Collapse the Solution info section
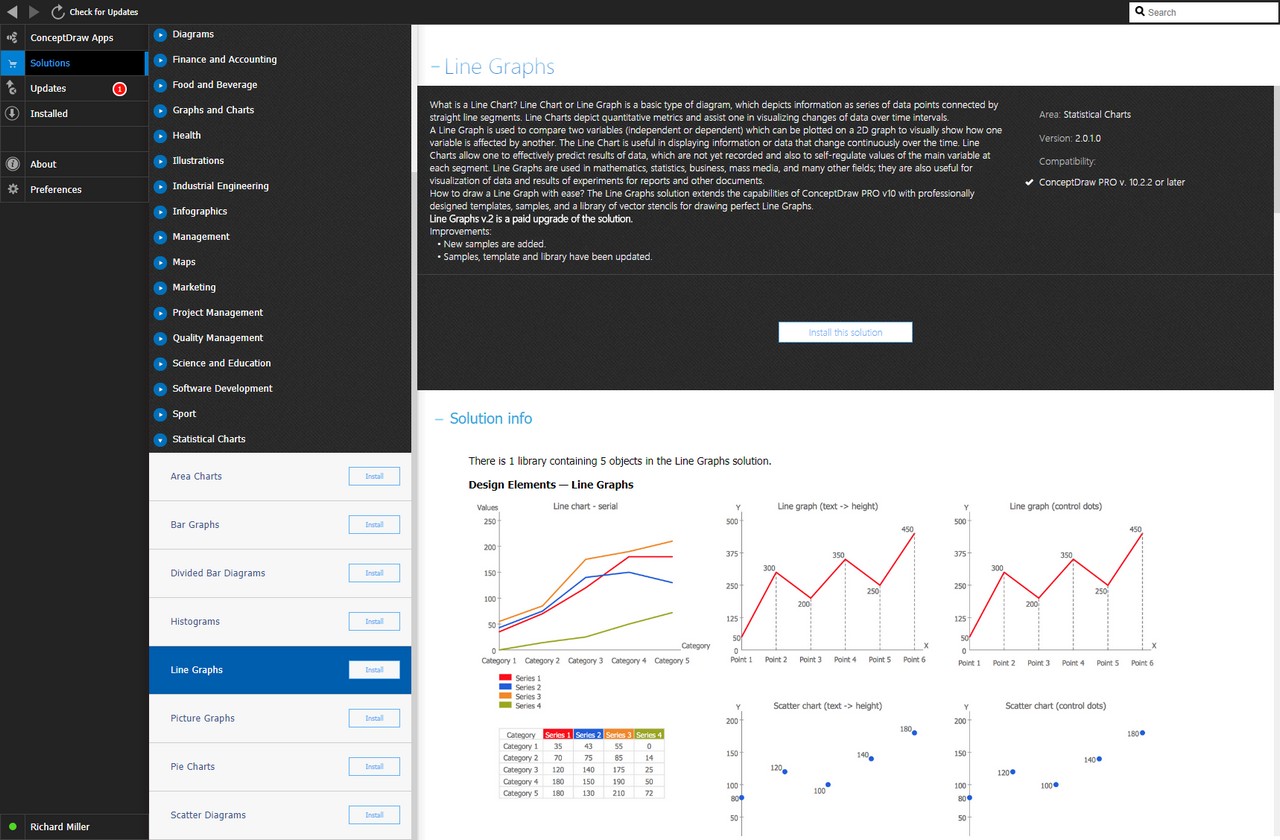The height and width of the screenshot is (840, 1280). [x=439, y=419]
